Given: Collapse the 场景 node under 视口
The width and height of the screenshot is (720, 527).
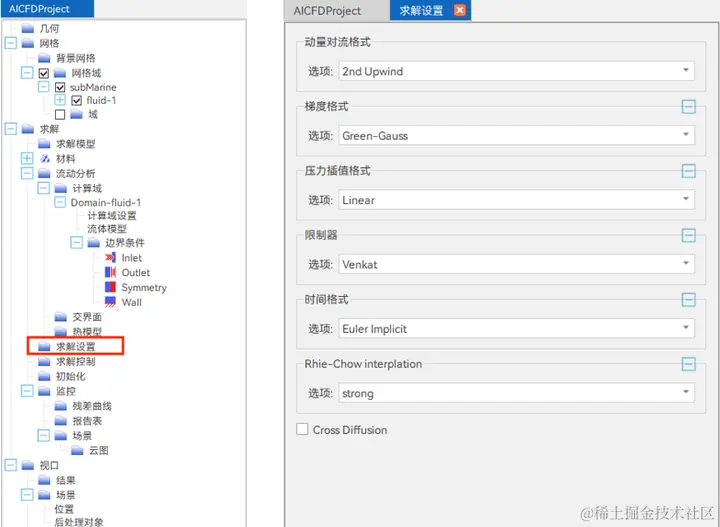Looking at the screenshot, I should coord(27,494).
